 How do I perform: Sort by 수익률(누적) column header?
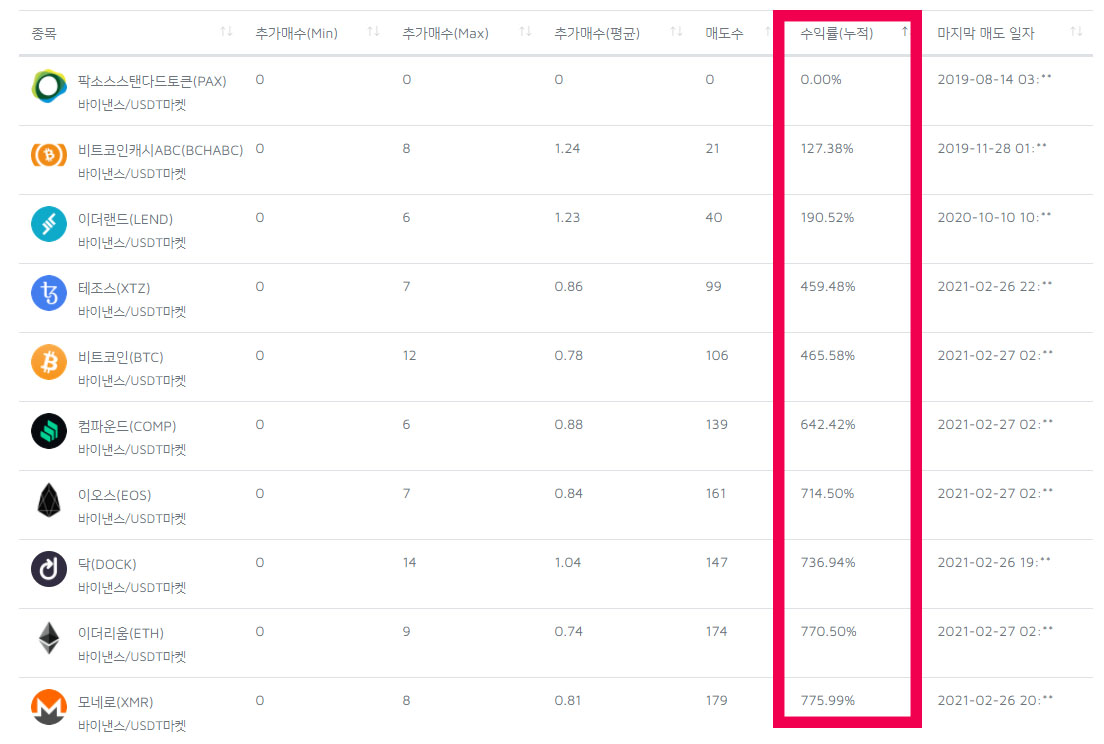(836, 33)
